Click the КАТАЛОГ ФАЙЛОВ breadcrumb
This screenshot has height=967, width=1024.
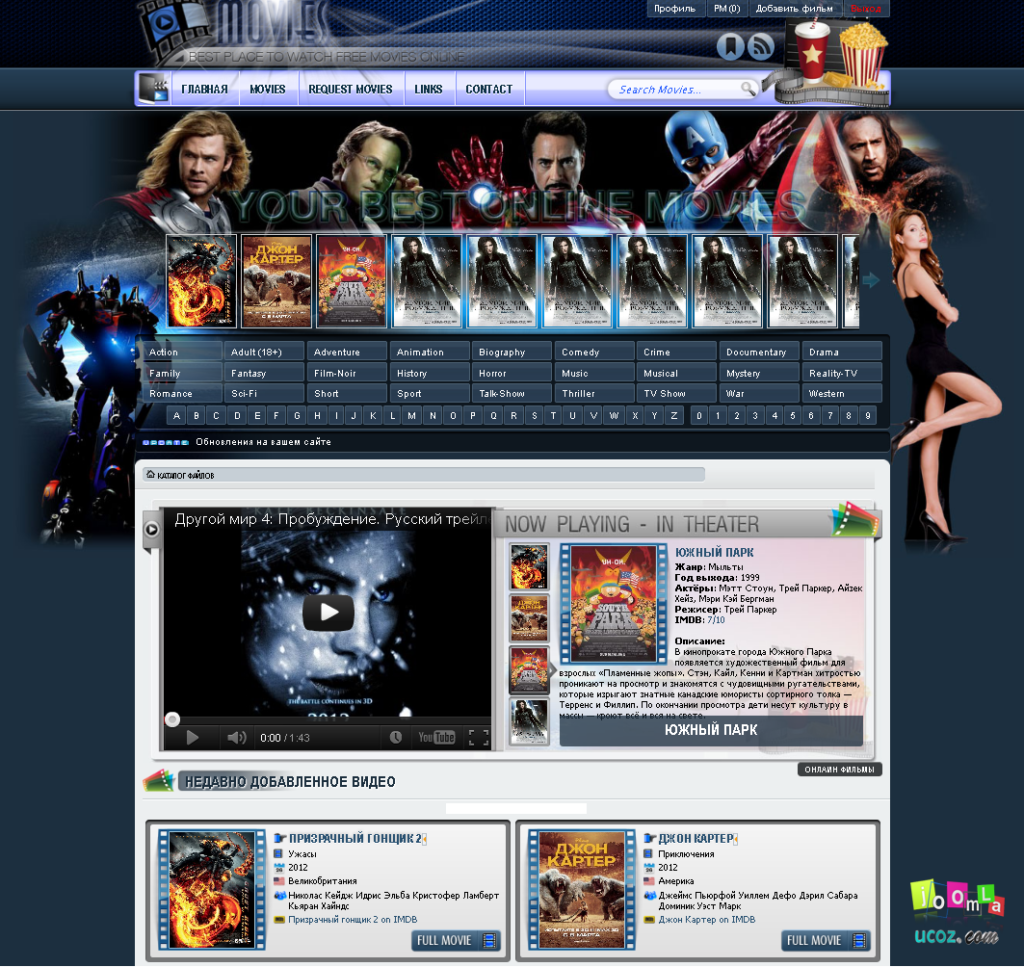point(185,475)
